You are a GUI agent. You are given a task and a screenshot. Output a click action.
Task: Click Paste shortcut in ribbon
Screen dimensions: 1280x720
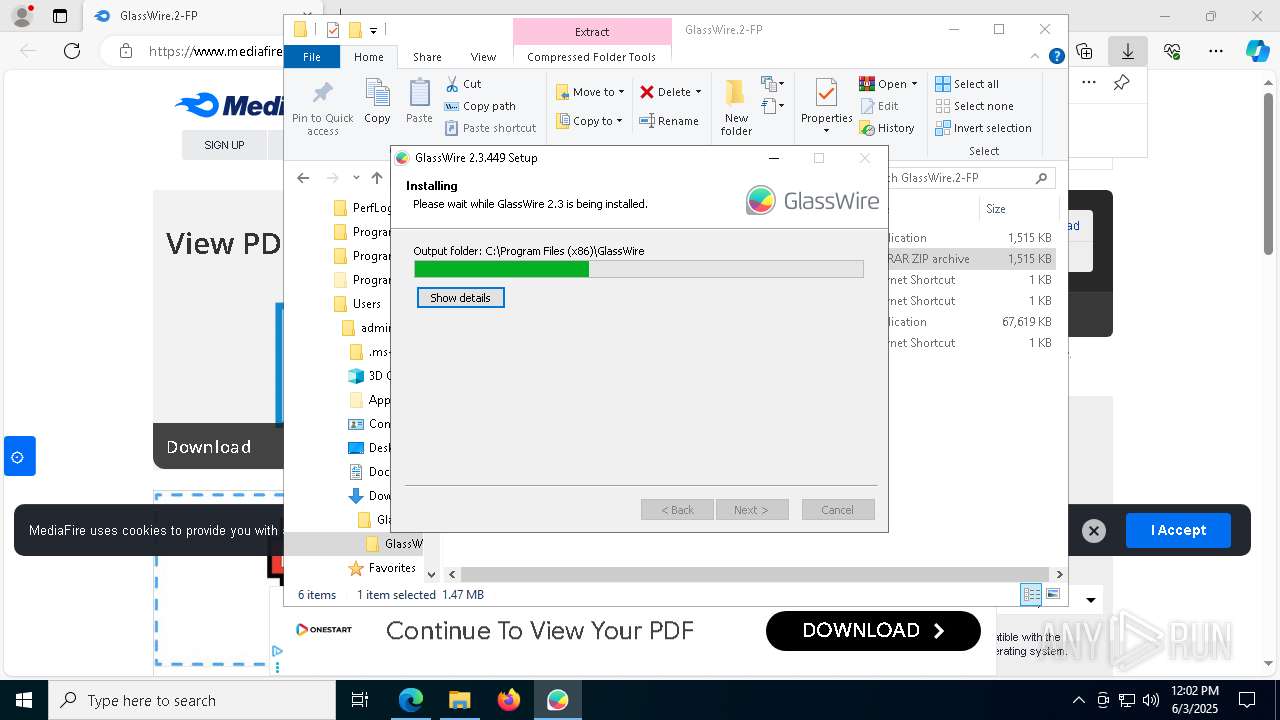click(x=490, y=128)
